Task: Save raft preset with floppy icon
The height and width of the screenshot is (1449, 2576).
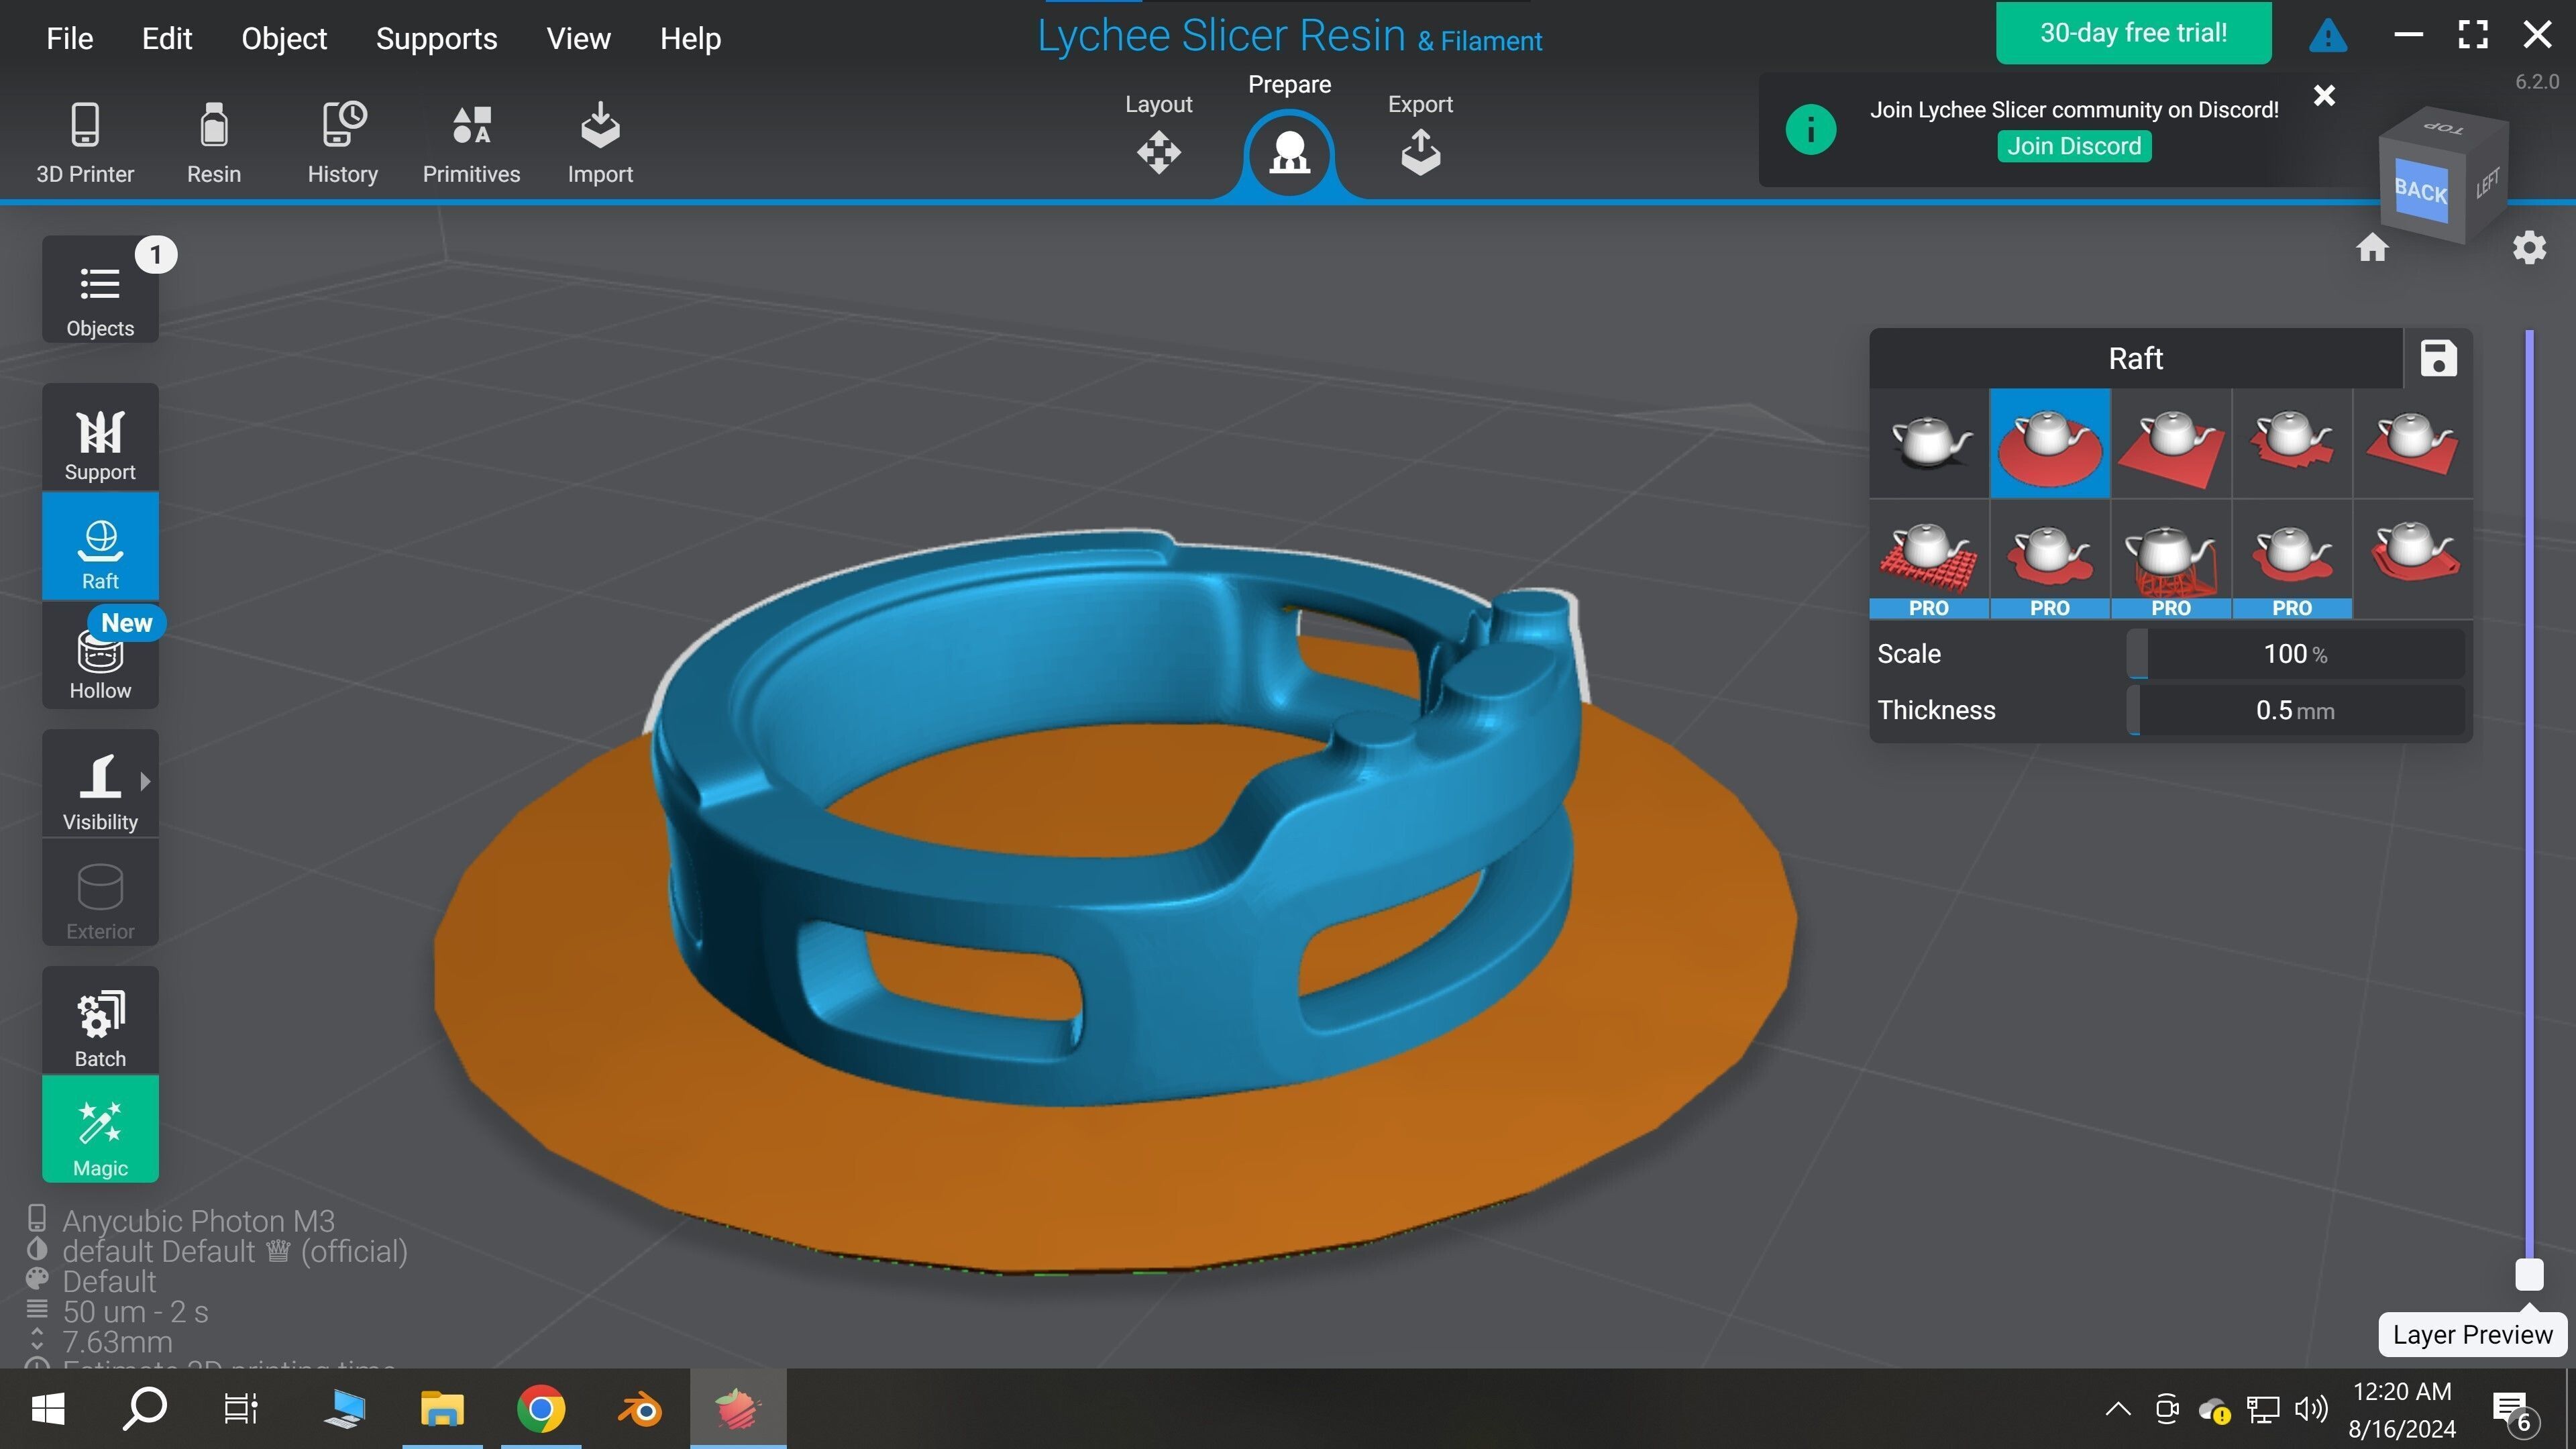Action: click(2438, 358)
